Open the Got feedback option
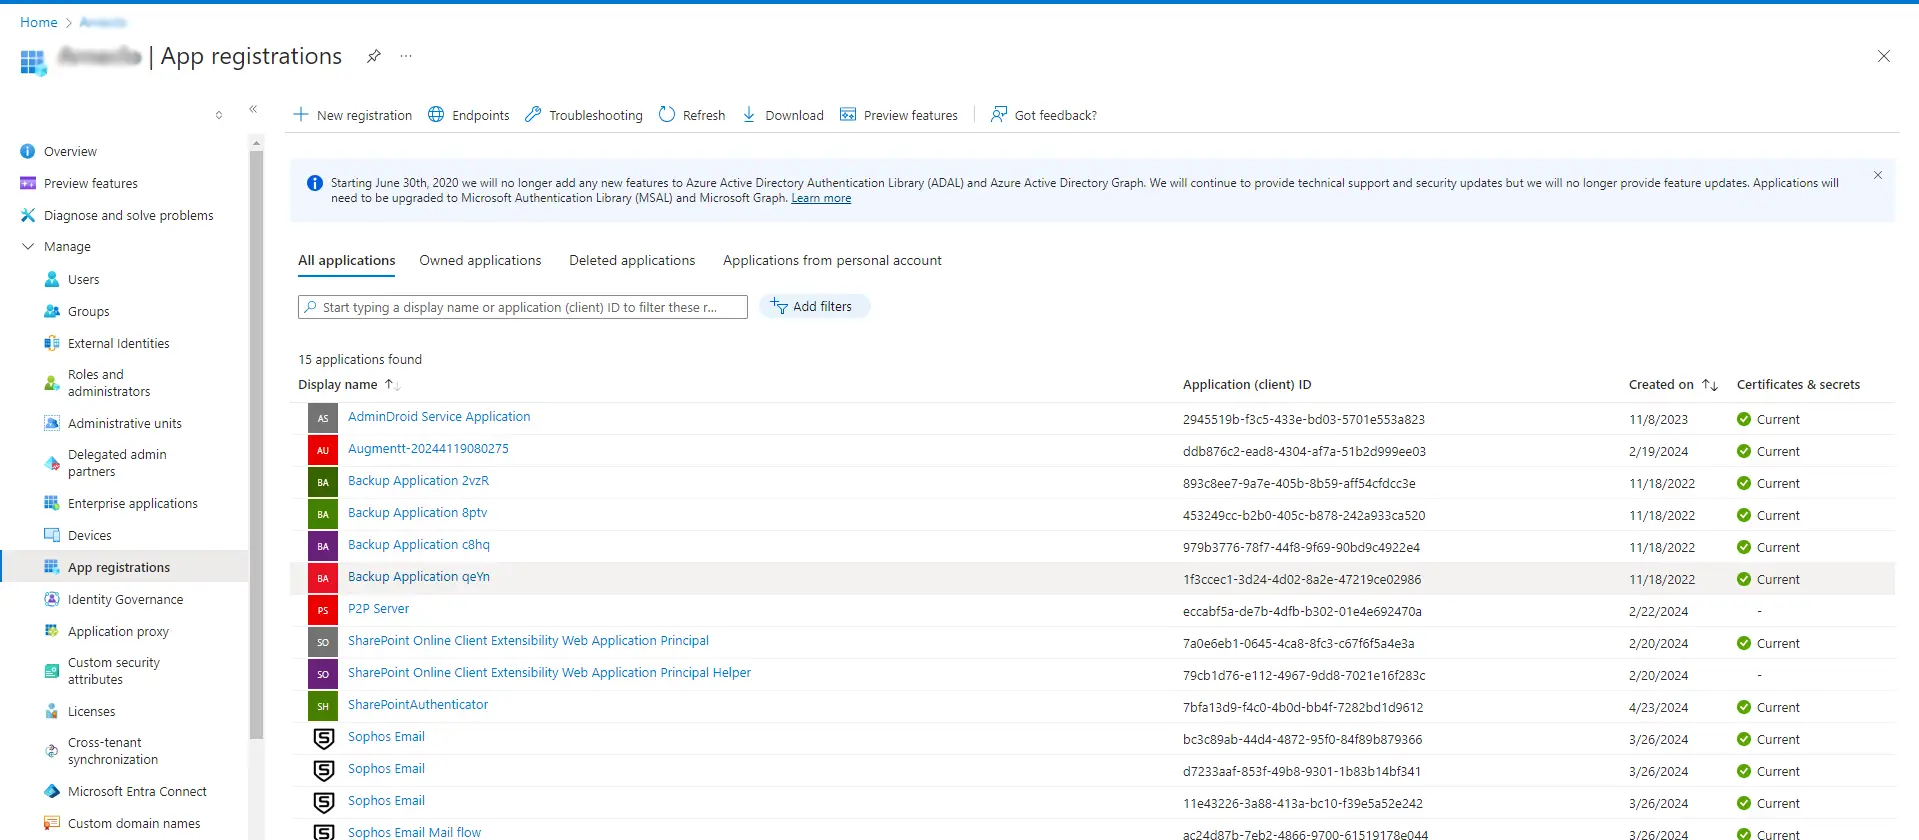This screenshot has height=840, width=1919. pyautogui.click(x=1044, y=115)
